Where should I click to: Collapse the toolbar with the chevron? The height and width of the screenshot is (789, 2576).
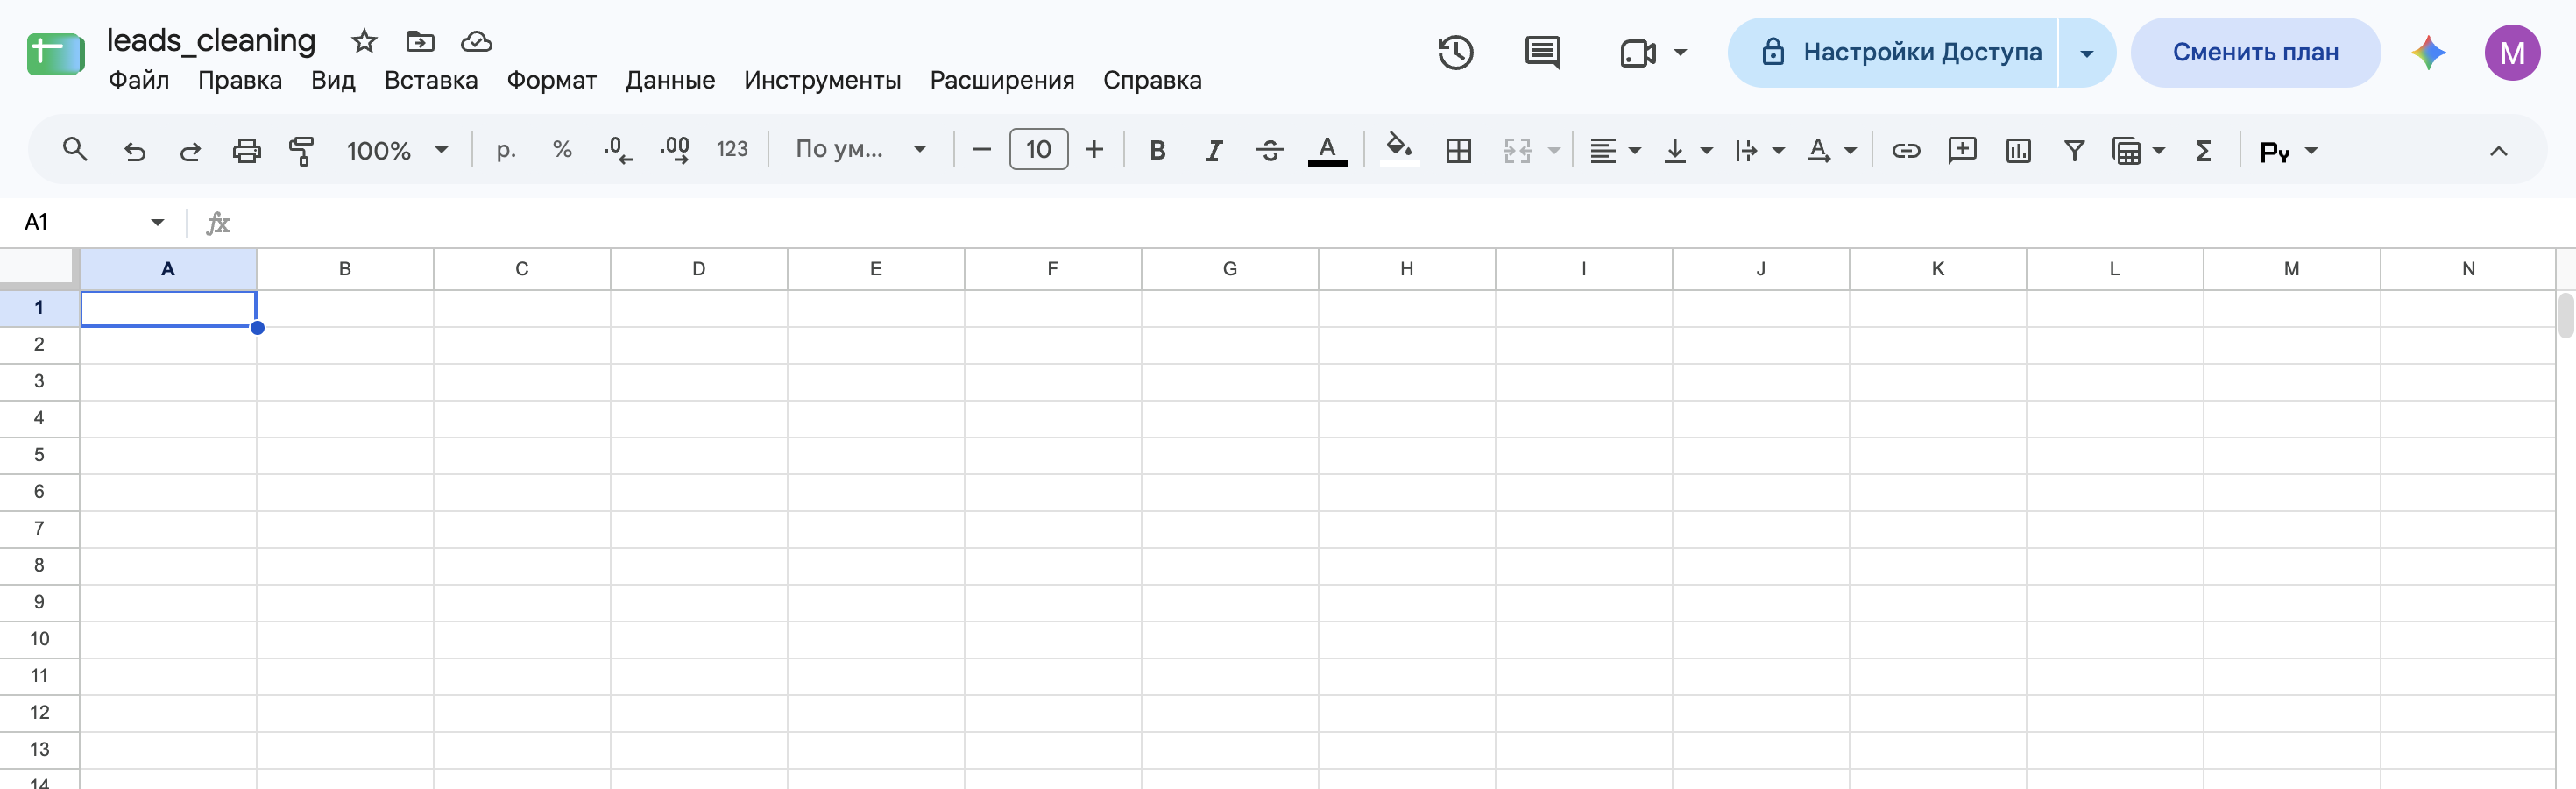tap(2498, 150)
